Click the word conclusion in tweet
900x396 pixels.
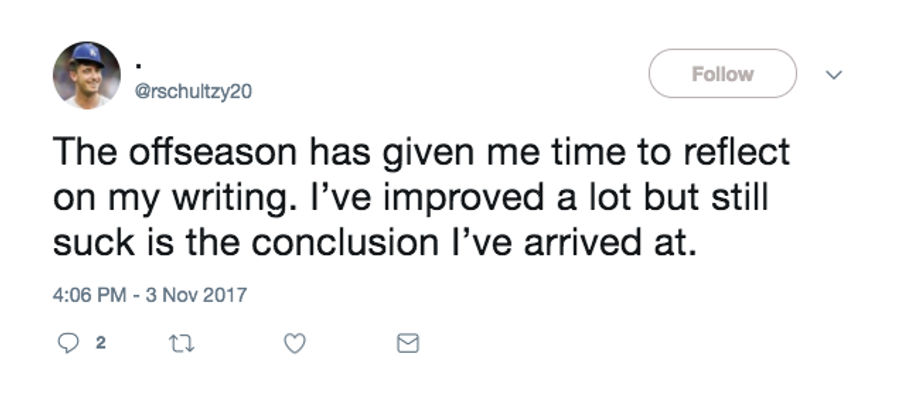tap(345, 243)
